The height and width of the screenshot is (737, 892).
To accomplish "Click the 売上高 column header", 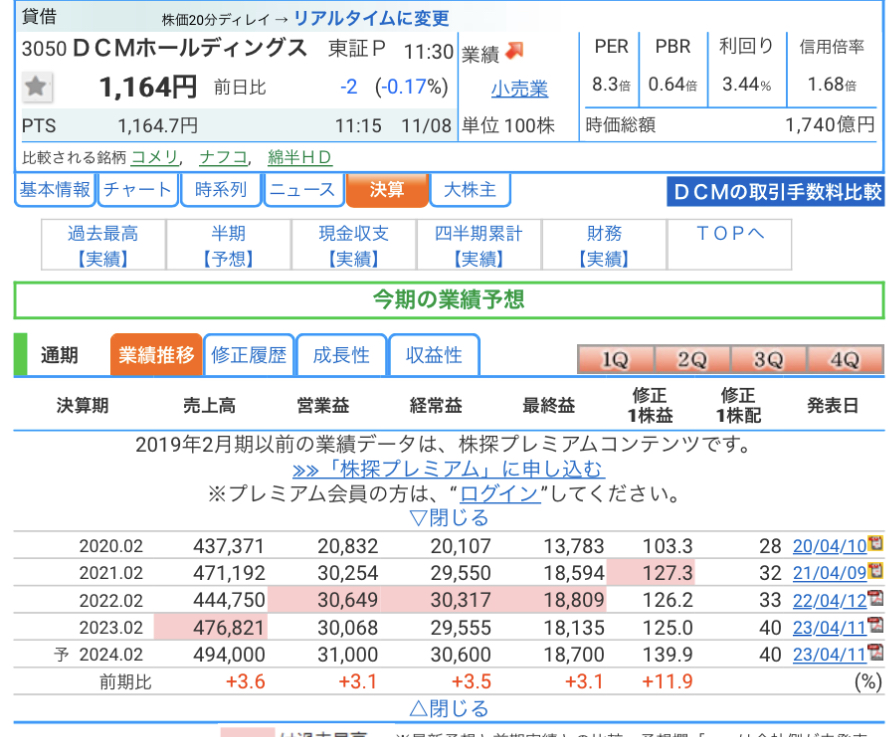I will click(209, 405).
